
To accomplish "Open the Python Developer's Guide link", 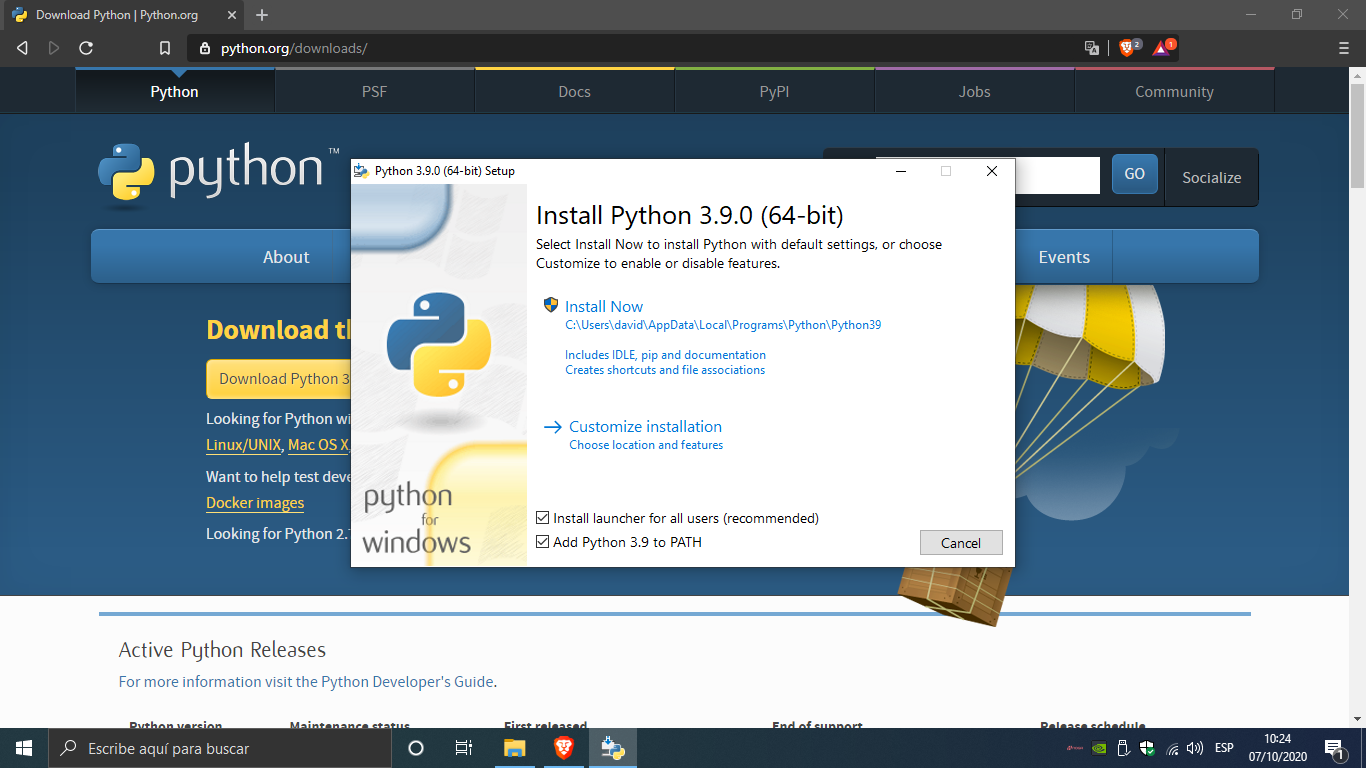I will (x=407, y=682).
